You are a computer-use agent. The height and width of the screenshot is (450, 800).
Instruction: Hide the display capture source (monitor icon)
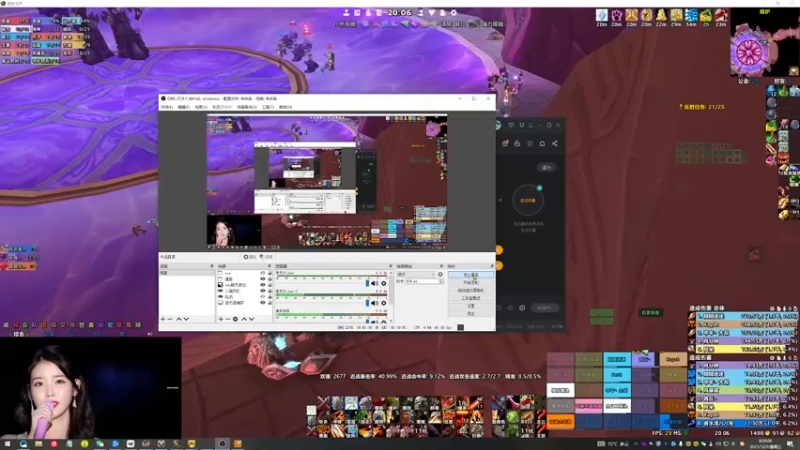(x=263, y=303)
